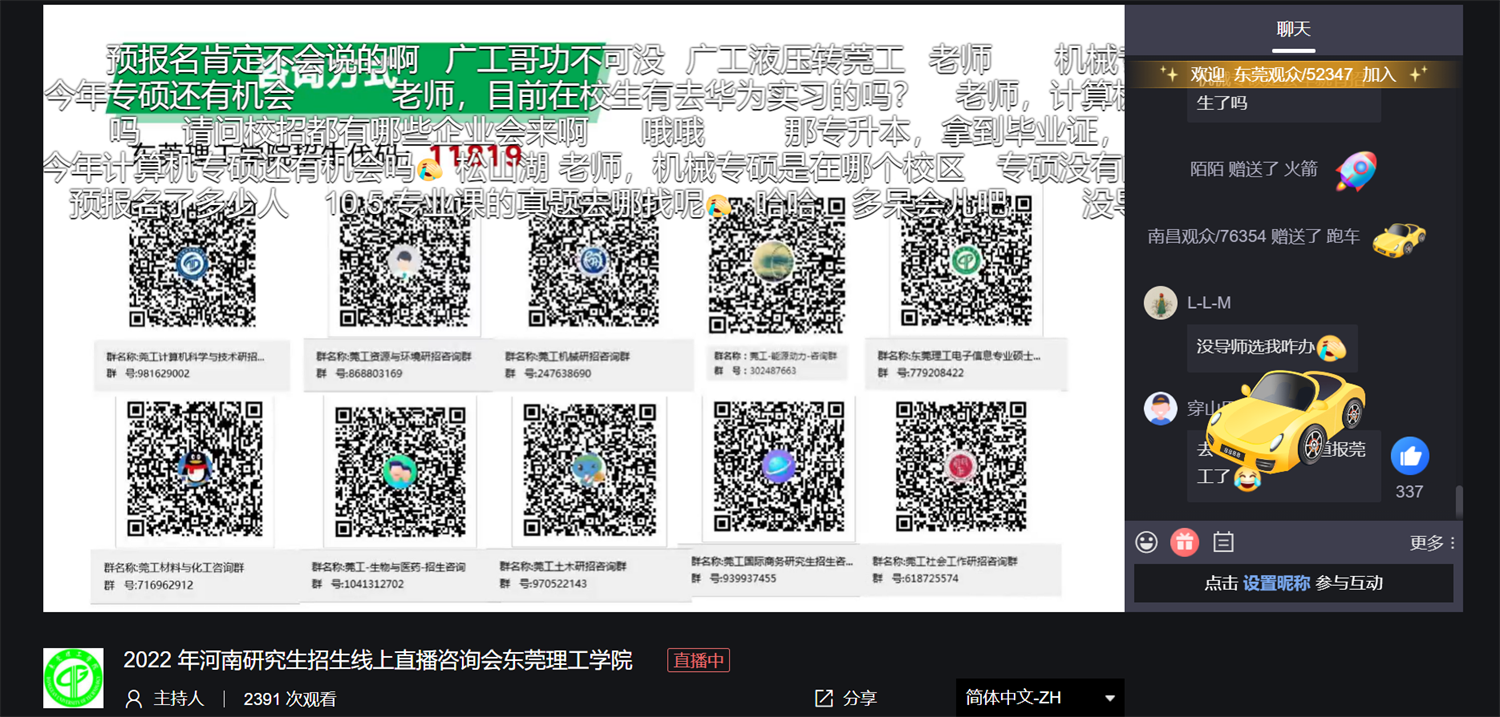This screenshot has height=717, width=1500.
Task: Click the avatar with blue cap
Action: point(1160,408)
